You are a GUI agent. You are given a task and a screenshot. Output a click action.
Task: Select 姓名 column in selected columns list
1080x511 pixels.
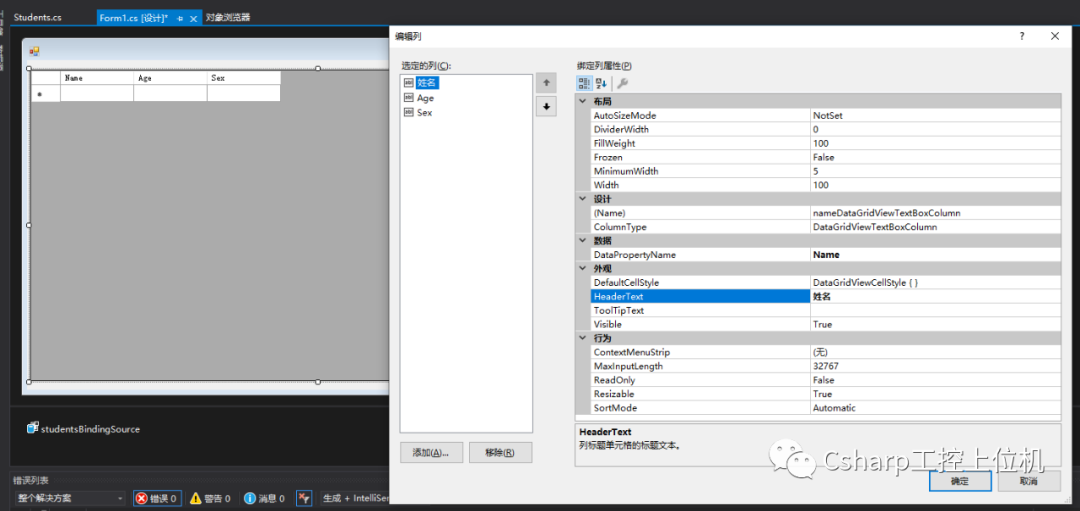427,83
